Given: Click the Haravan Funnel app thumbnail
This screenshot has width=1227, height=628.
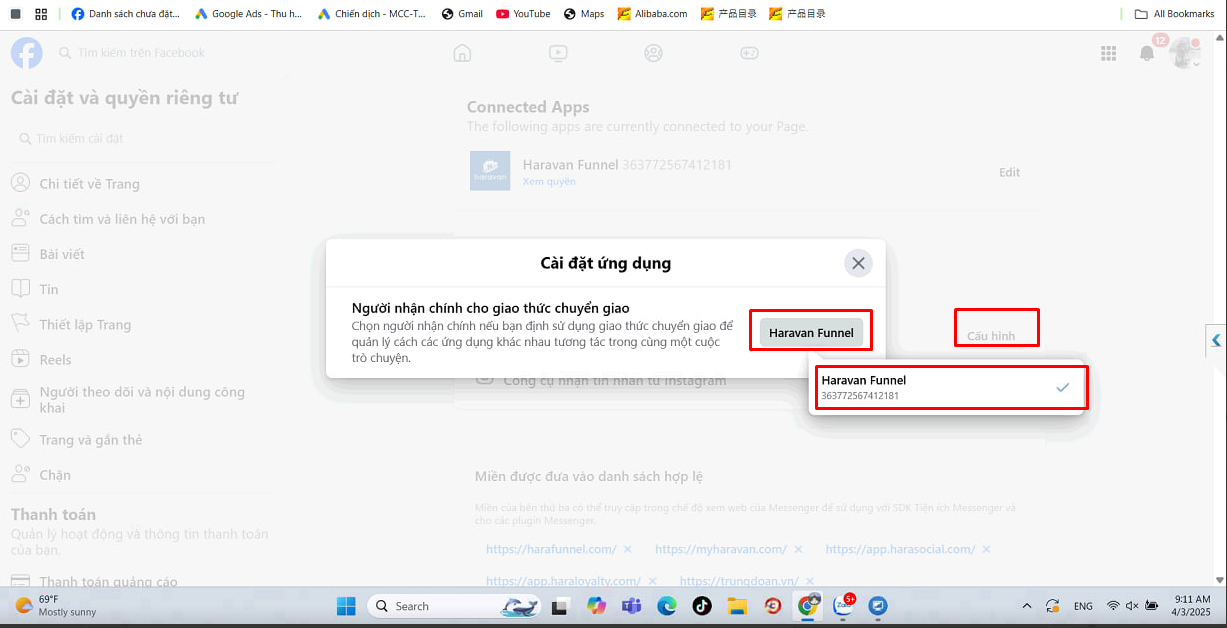Looking at the screenshot, I should 490,170.
